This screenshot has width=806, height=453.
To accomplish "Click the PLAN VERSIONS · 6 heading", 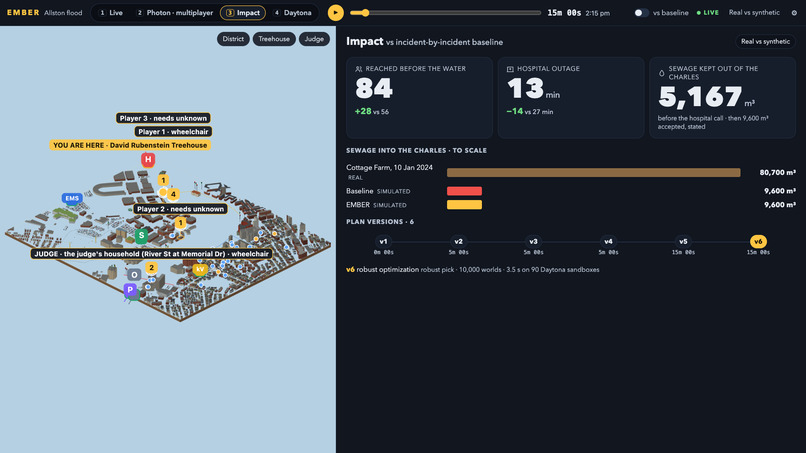I will click(380, 222).
